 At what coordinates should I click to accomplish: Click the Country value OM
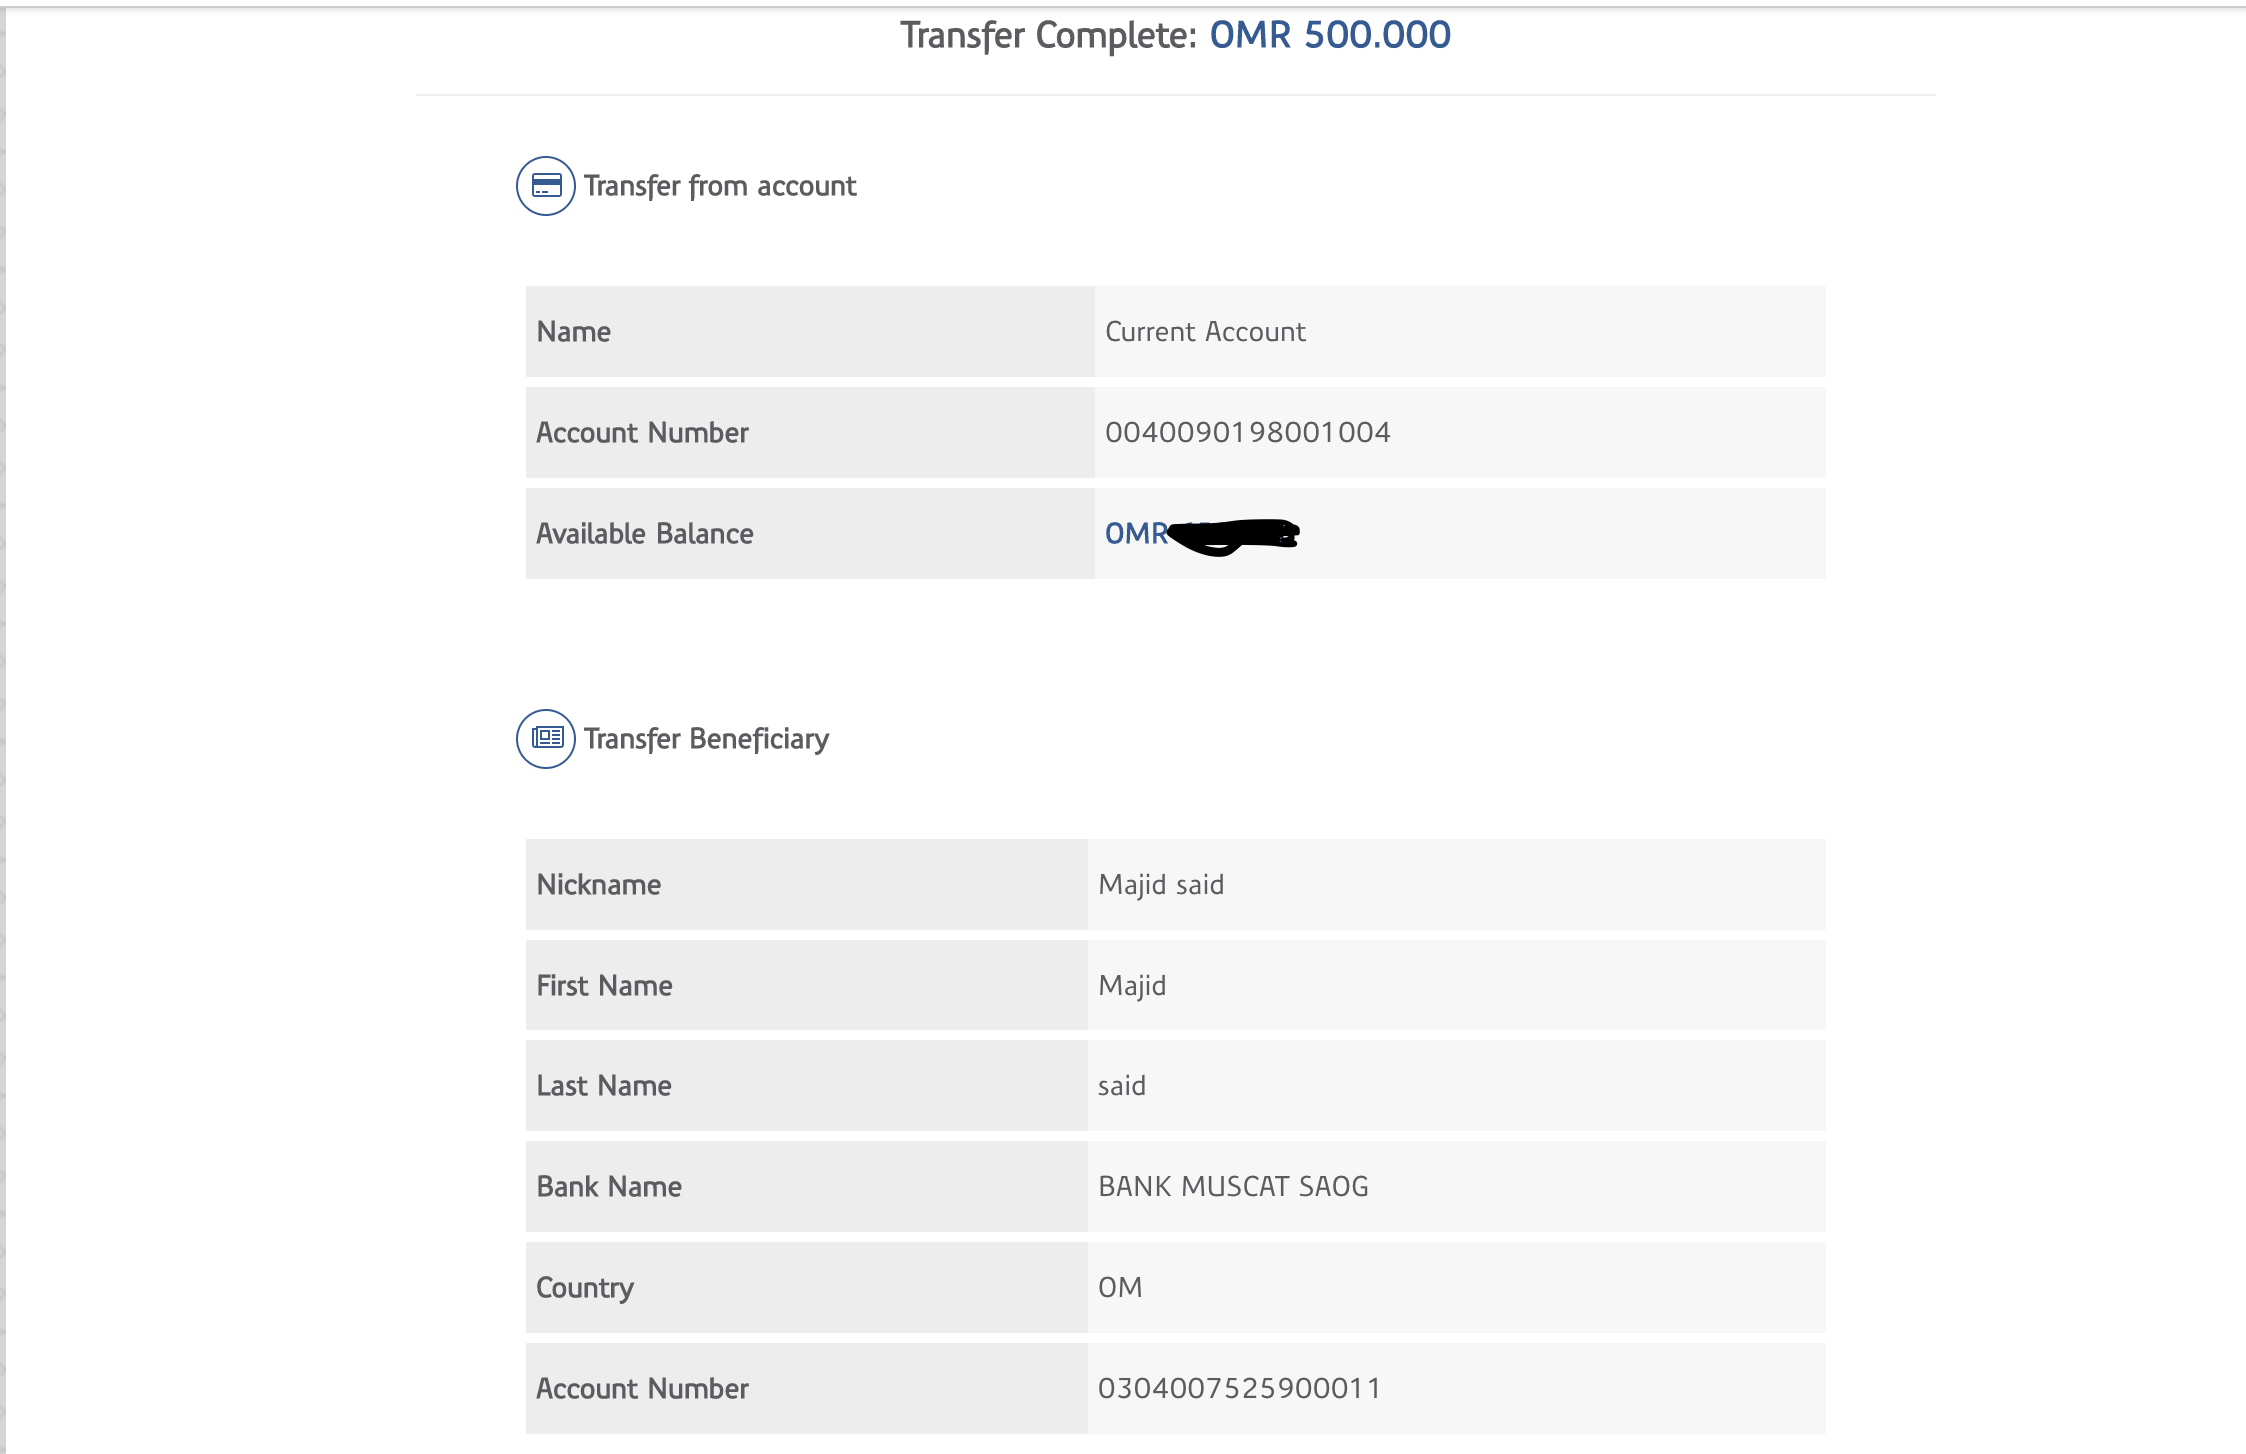point(1120,1287)
